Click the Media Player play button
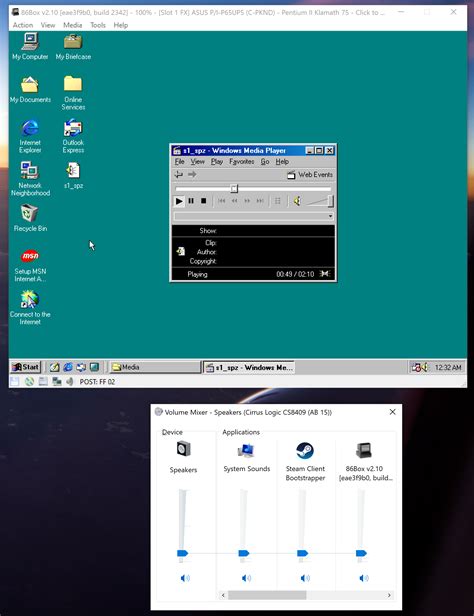 pyautogui.click(x=179, y=201)
